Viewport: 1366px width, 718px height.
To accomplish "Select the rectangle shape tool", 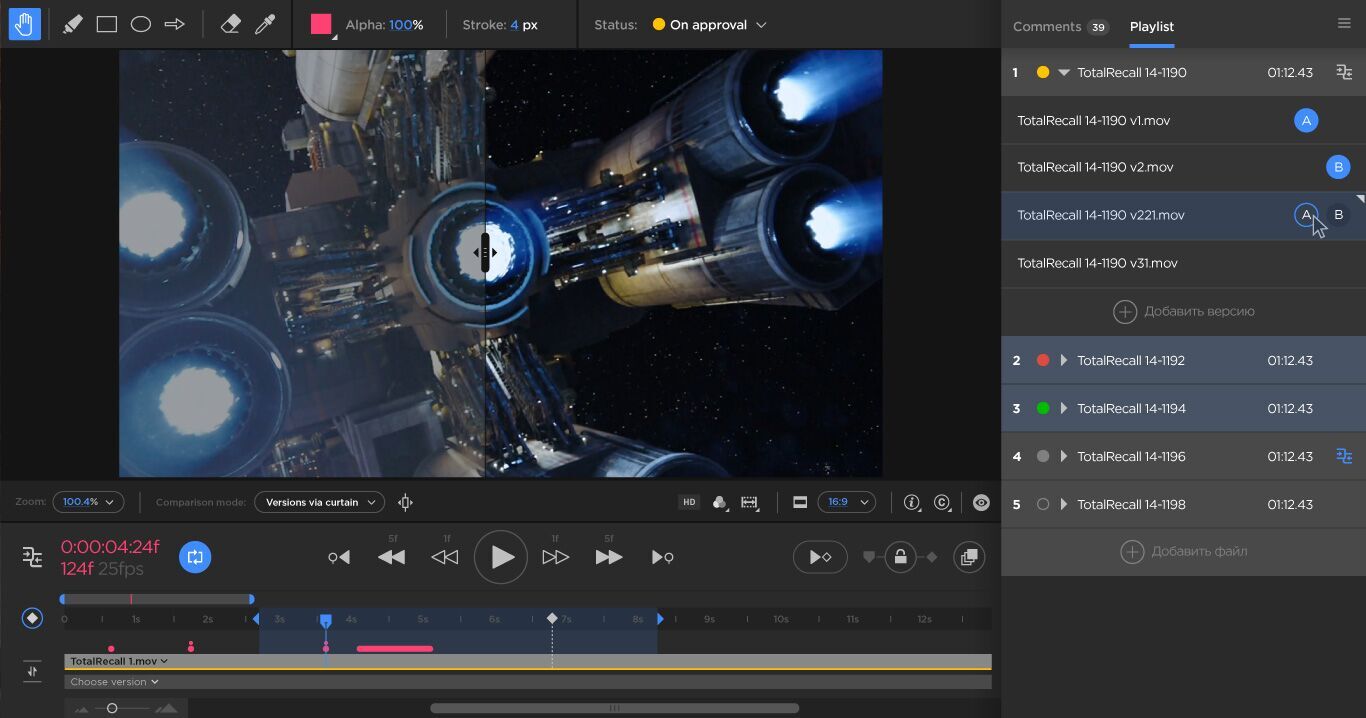I will (x=107, y=25).
